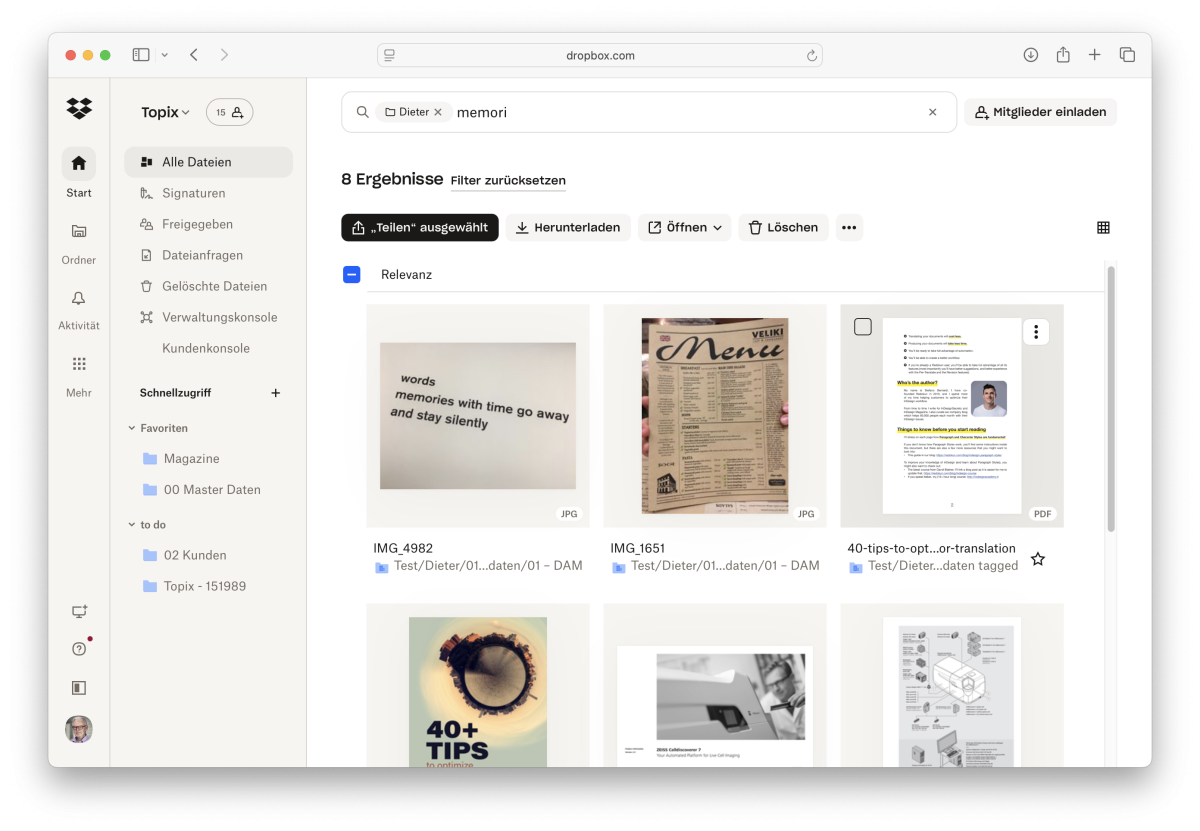Remove the Dieter folder filter chip

(438, 113)
